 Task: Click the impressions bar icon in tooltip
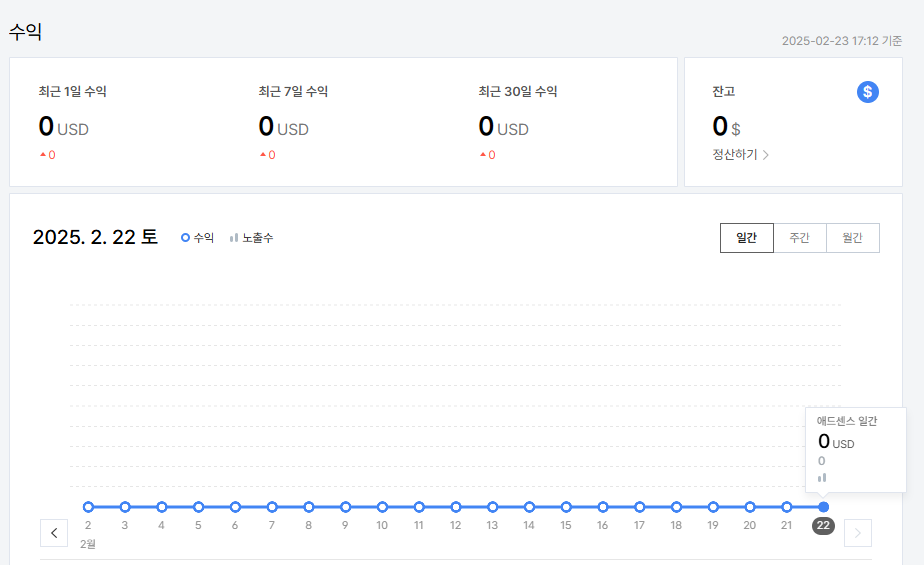pos(822,478)
